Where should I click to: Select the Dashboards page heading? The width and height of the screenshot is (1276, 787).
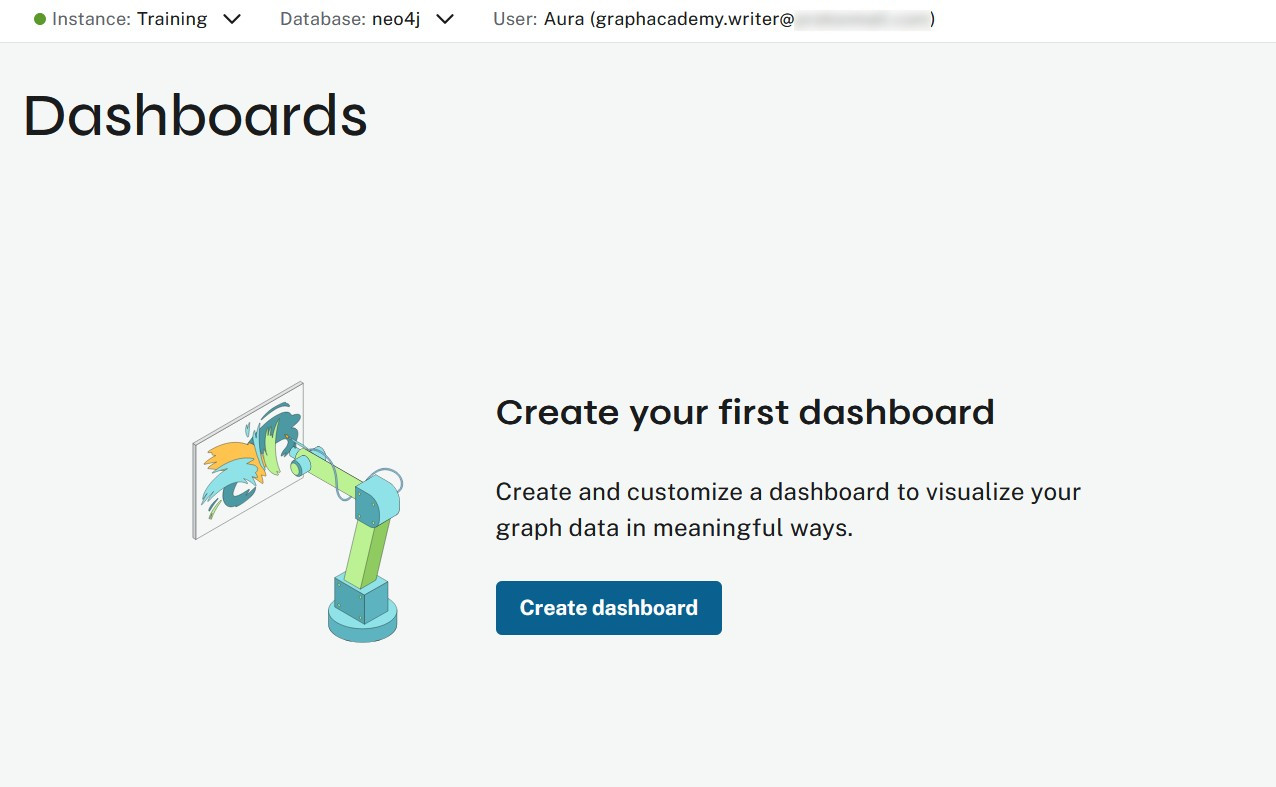click(x=195, y=115)
